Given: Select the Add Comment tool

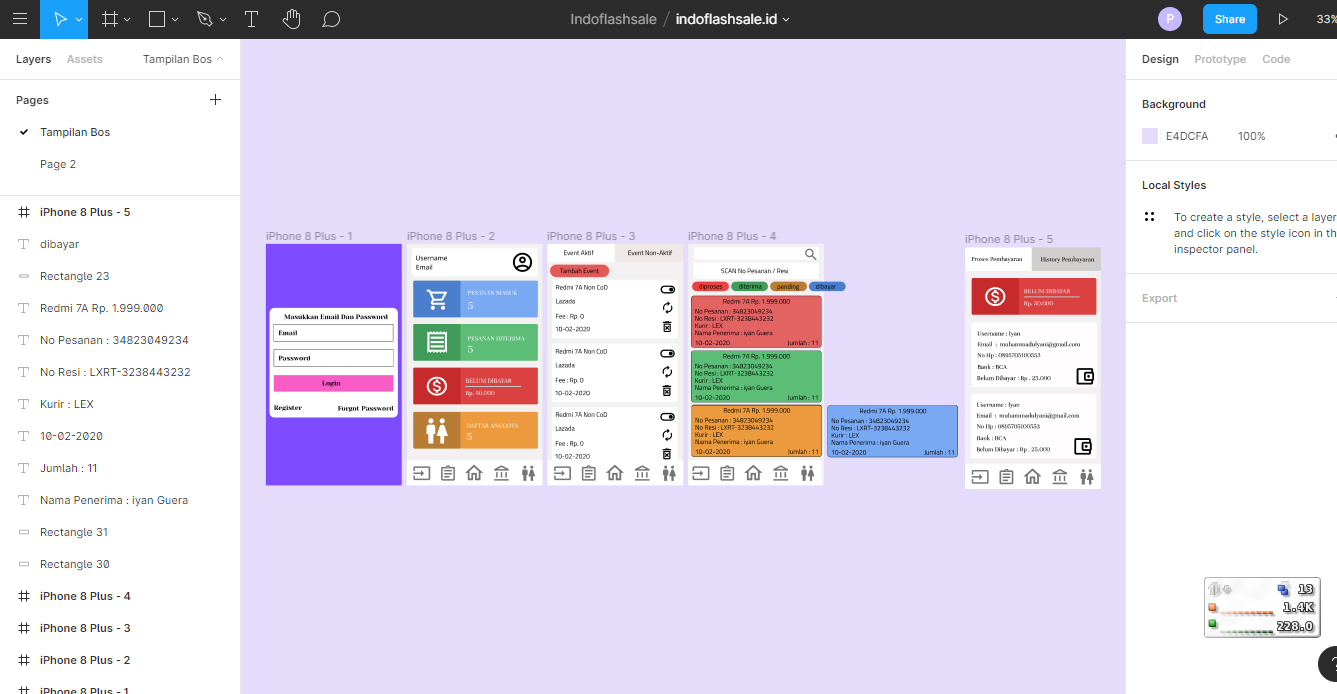Looking at the screenshot, I should point(332,19).
